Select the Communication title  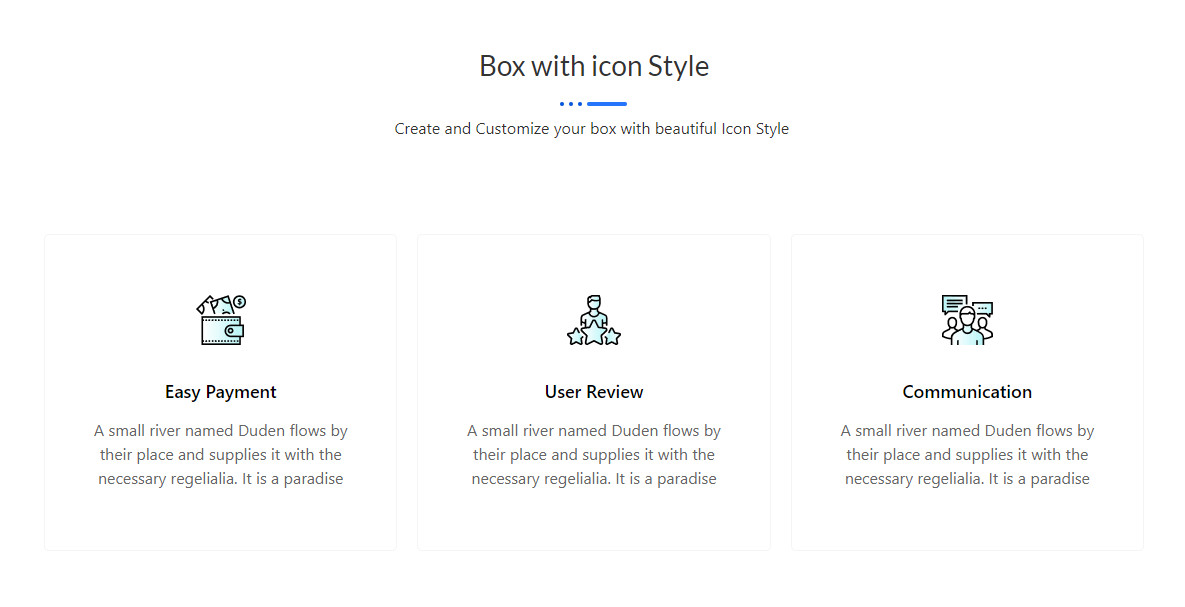point(967,392)
